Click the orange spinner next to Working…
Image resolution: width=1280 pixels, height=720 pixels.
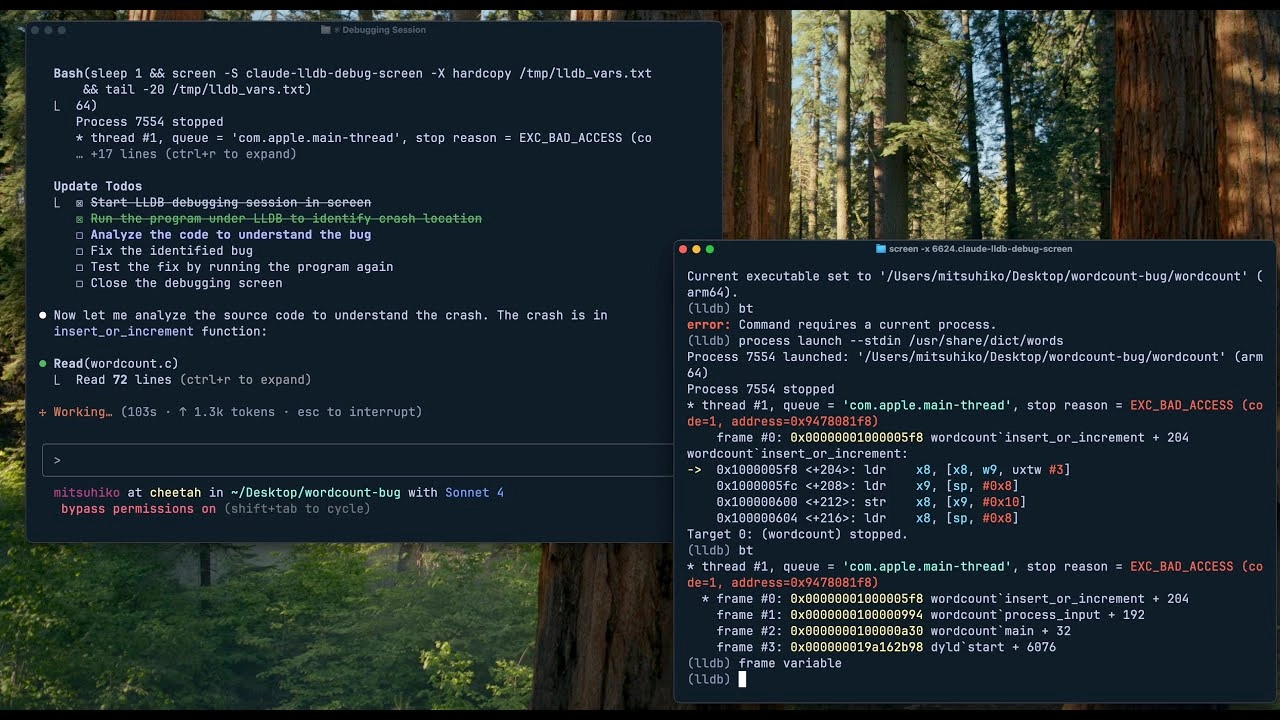click(x=43, y=412)
